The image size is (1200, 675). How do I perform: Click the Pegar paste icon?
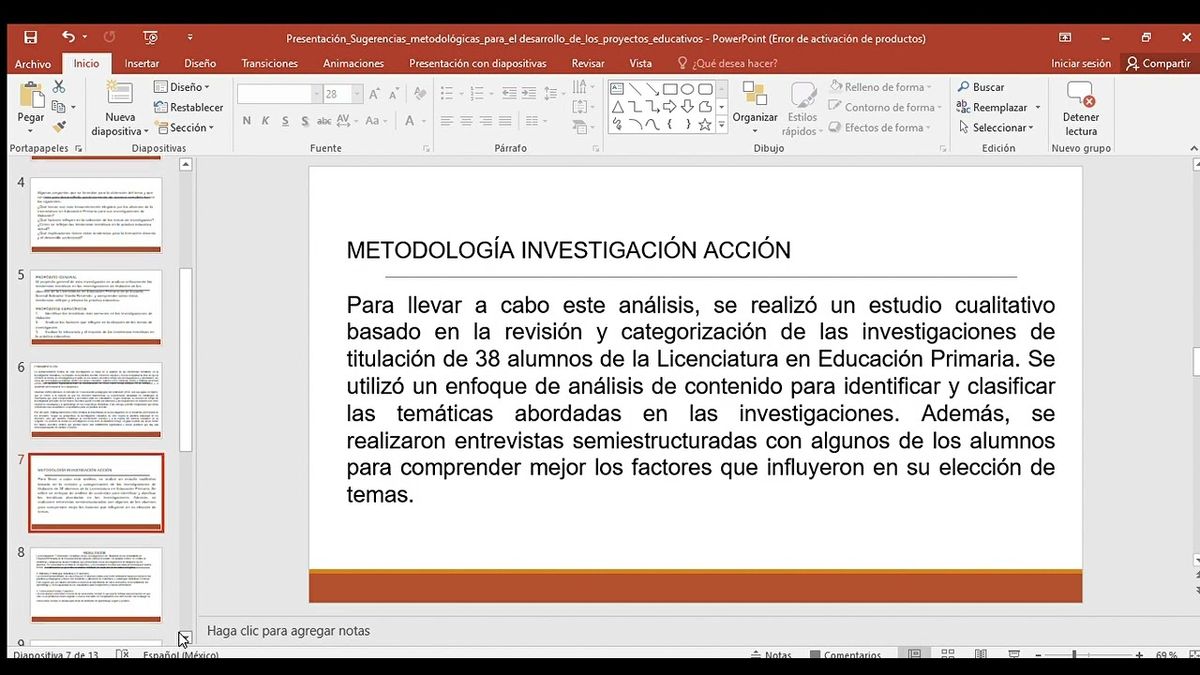[31, 96]
